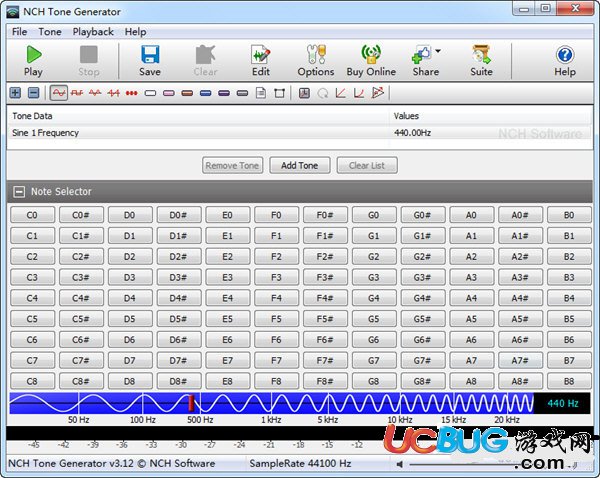Click the frequency bar near 1 kHz
Viewport: 600px width, 478px height.
(x=271, y=403)
